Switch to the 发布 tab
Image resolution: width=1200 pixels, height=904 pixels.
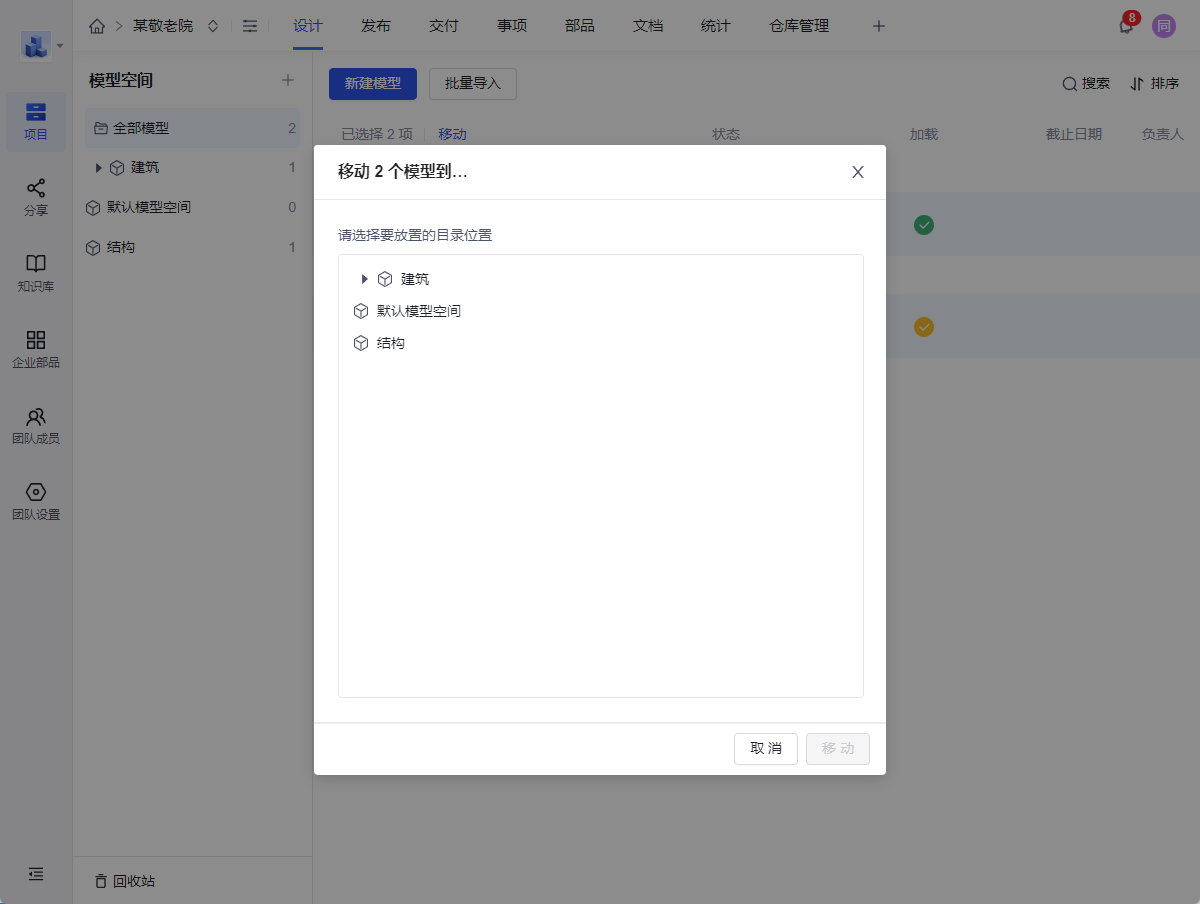click(x=376, y=26)
